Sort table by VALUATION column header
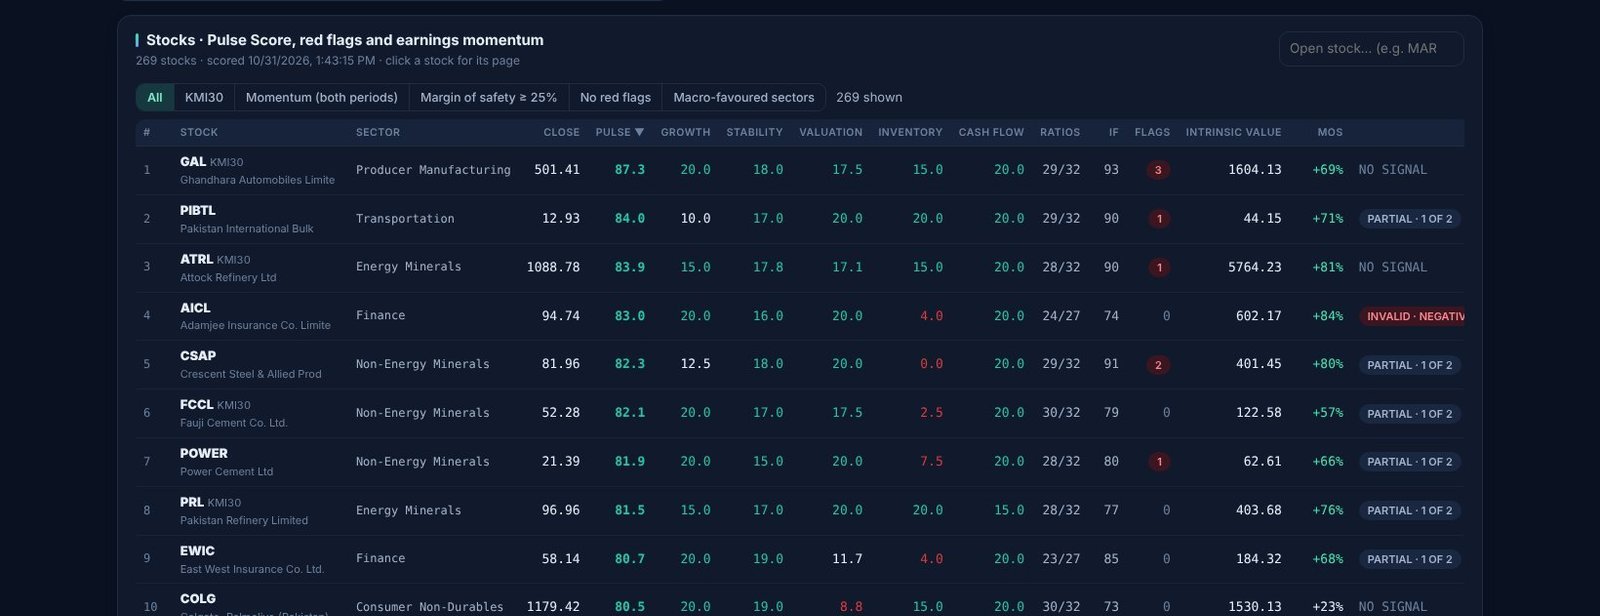1600x616 pixels. tap(830, 132)
